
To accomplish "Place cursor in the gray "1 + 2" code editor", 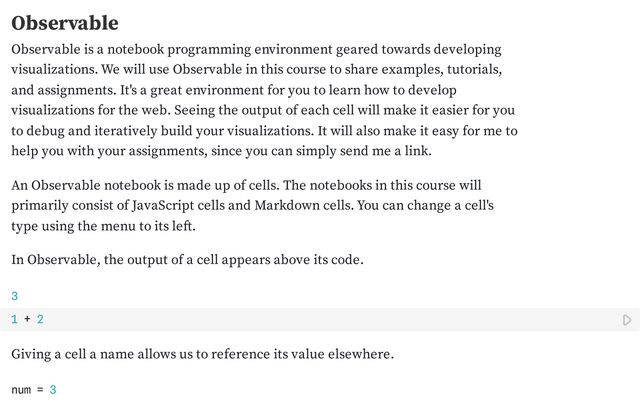I will [320, 319].
